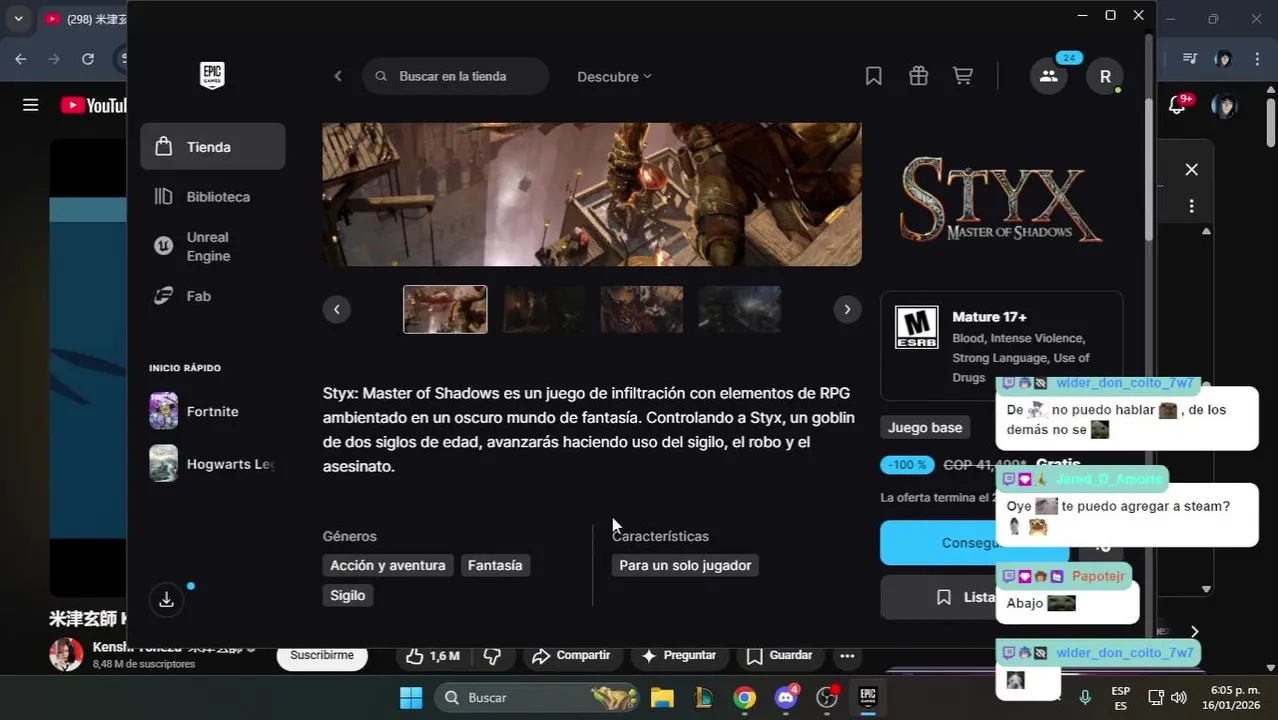Click the -100 % discount badge
1278x720 pixels.
pyautogui.click(x=907, y=465)
